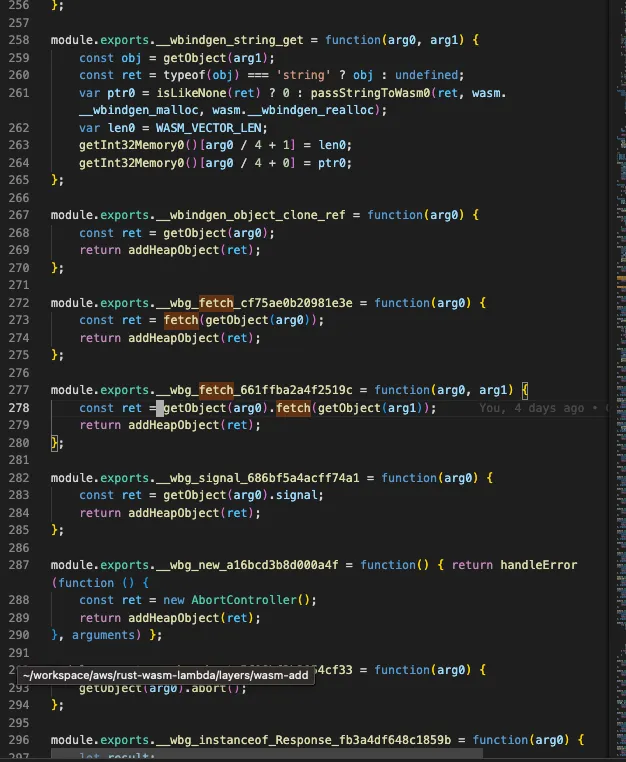Click getInt32Memory0 call on line 264
626x762 pixels.
131,163
